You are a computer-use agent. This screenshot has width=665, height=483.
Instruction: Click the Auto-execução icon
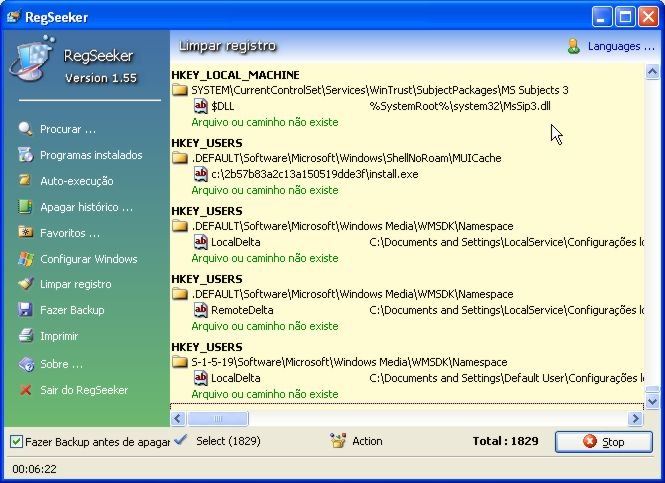click(x=25, y=181)
